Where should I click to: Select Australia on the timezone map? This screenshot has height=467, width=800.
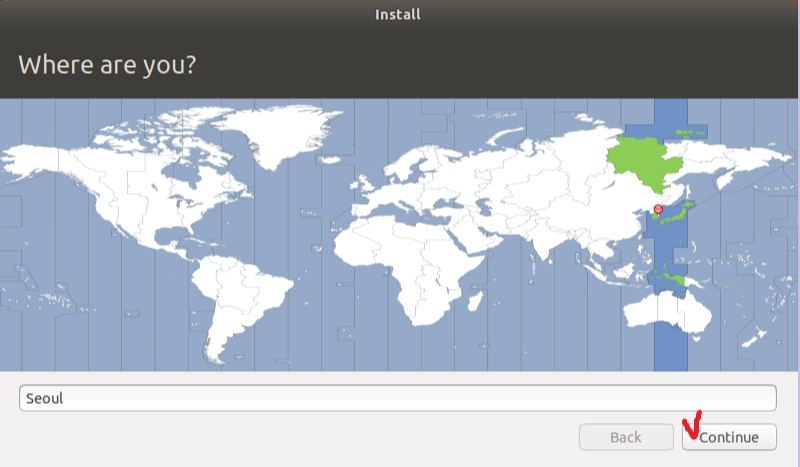(x=668, y=310)
